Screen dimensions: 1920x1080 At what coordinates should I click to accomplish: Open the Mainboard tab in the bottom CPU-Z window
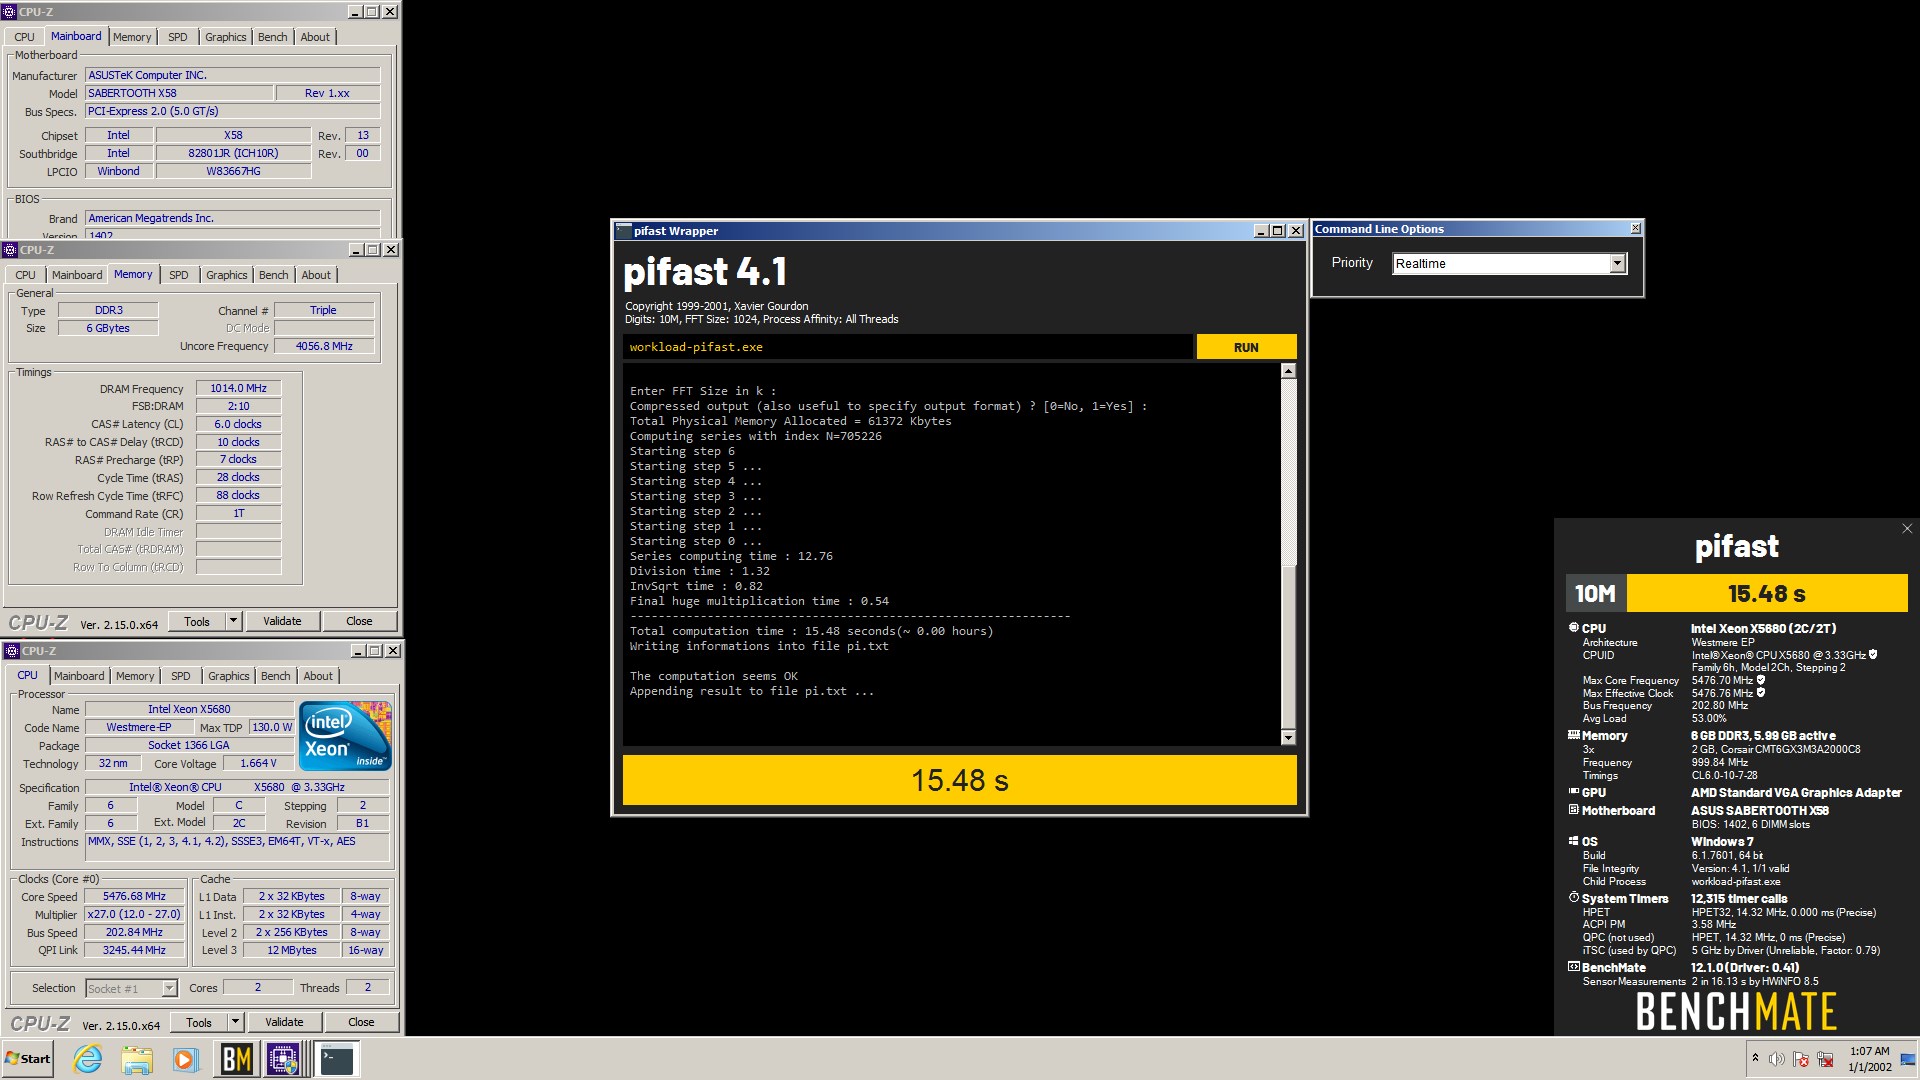click(x=79, y=676)
